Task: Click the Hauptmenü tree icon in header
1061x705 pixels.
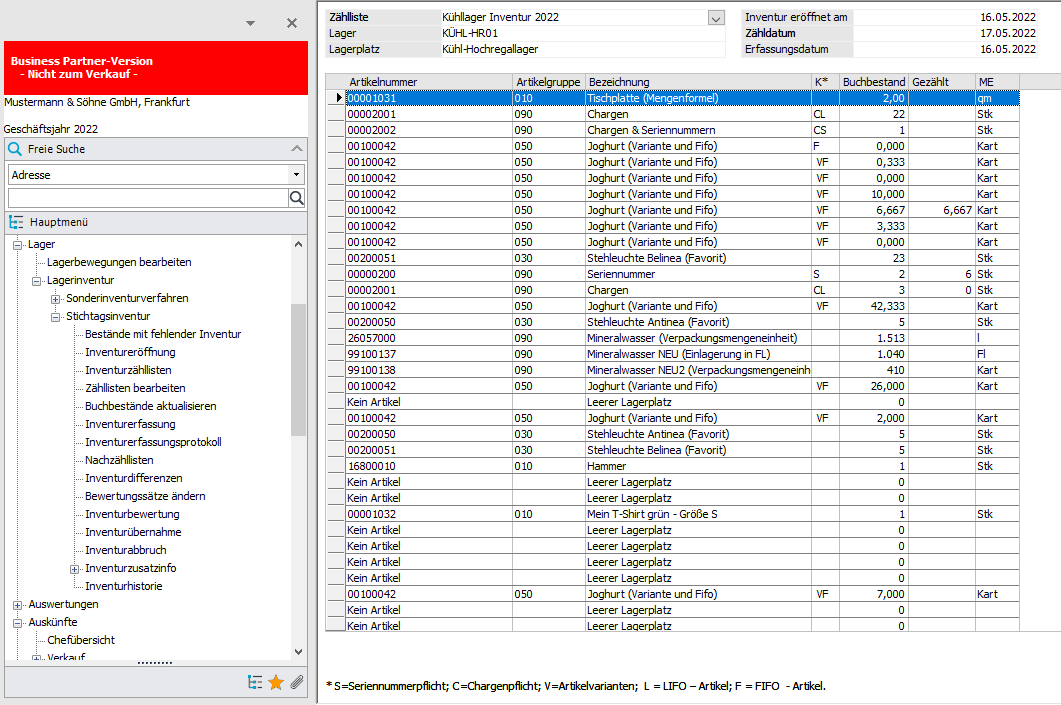Action: pos(16,222)
